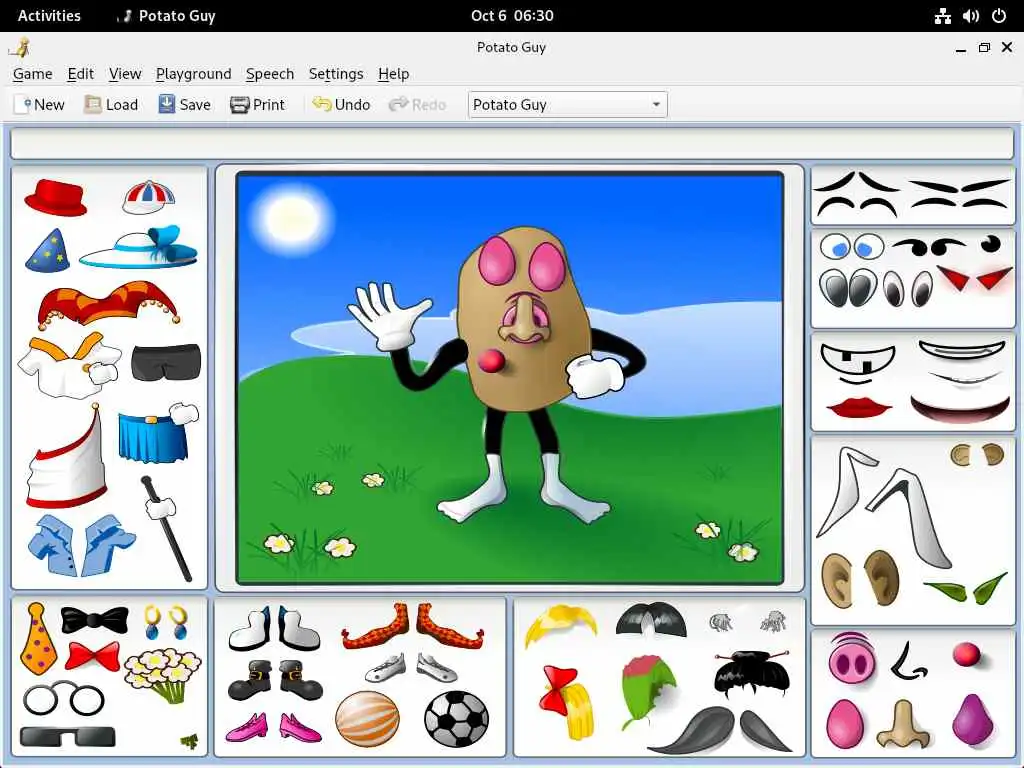The height and width of the screenshot is (768, 1024).
Task: Open the clock showing Oct 6 06:30
Action: [x=512, y=16]
